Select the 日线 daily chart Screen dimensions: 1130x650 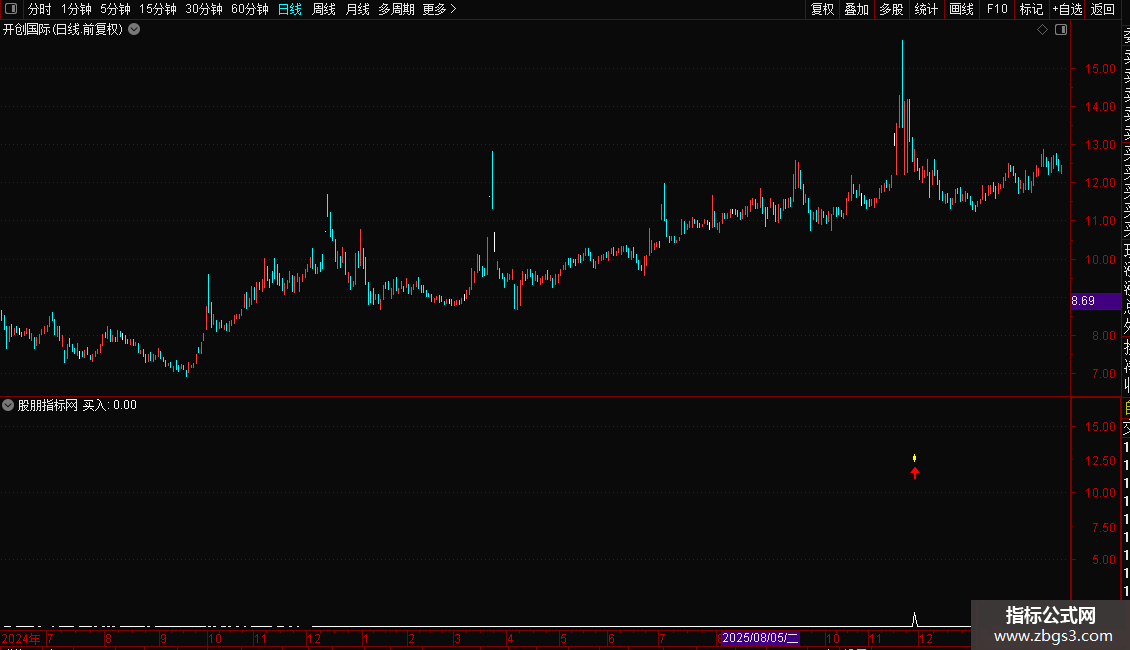pyautogui.click(x=290, y=9)
